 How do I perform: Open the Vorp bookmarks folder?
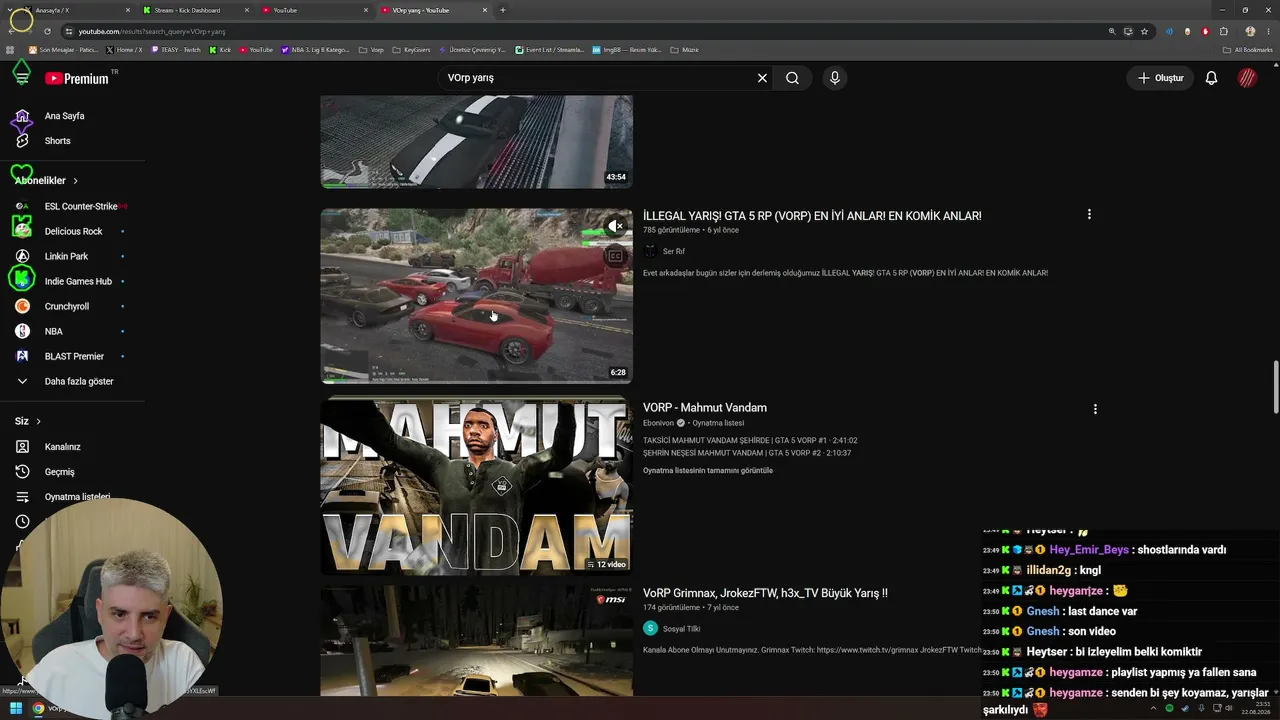[x=371, y=49]
